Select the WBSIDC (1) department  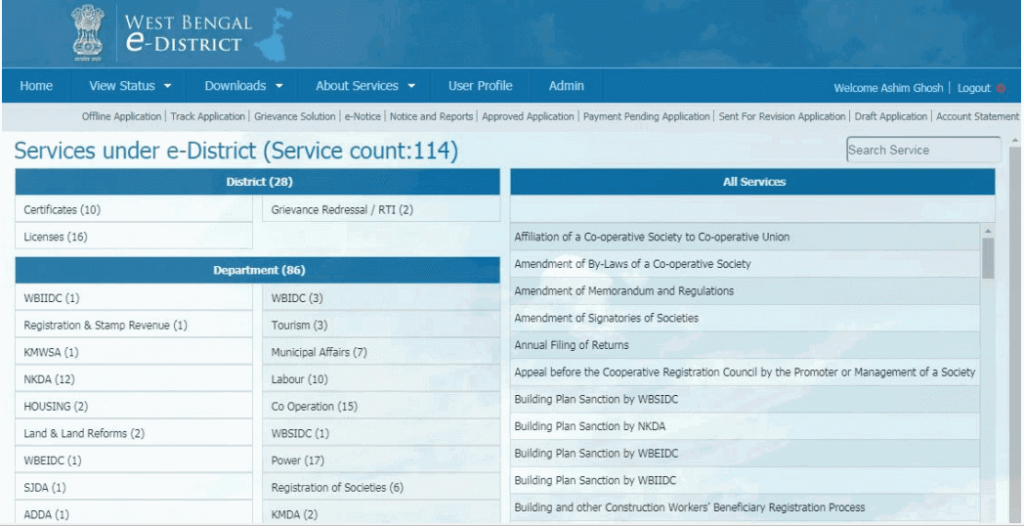(381, 433)
